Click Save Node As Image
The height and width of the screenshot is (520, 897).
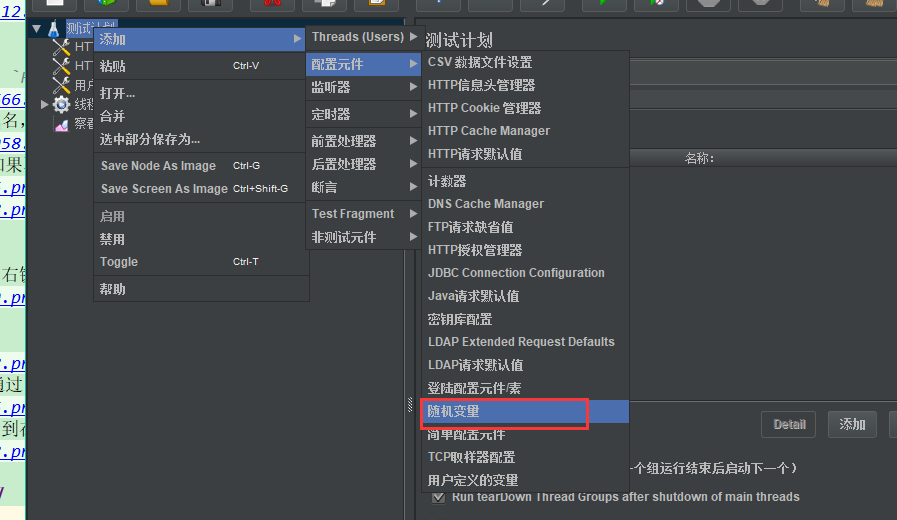pos(200,166)
